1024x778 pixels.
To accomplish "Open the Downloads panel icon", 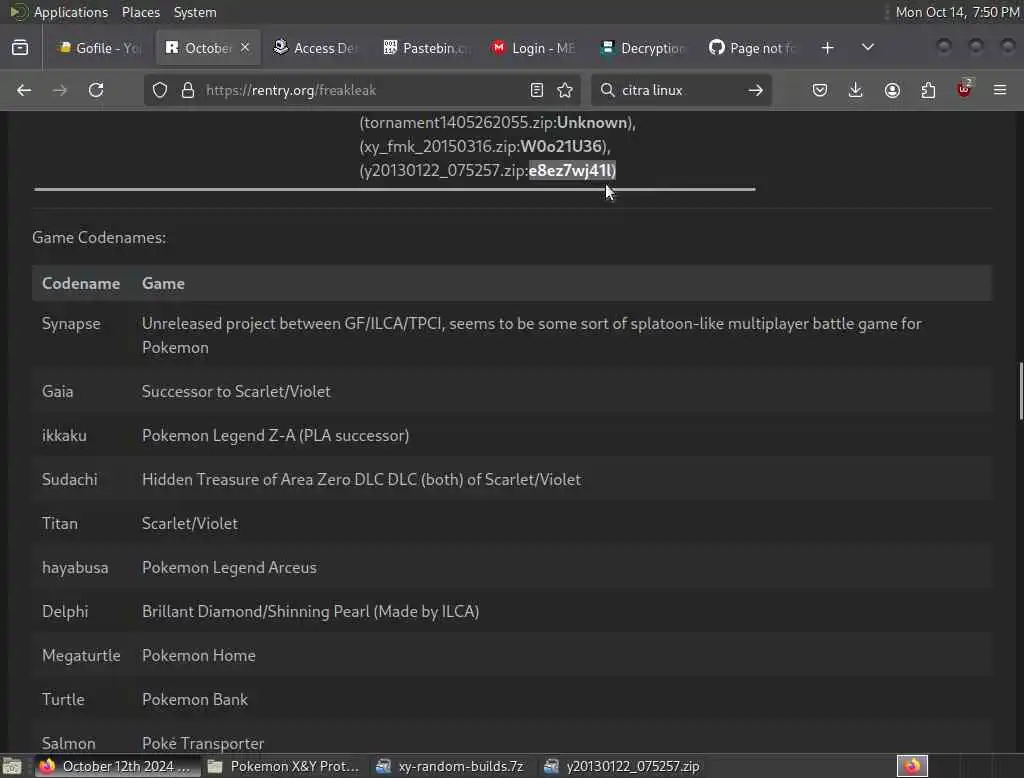I will pyautogui.click(x=856, y=90).
